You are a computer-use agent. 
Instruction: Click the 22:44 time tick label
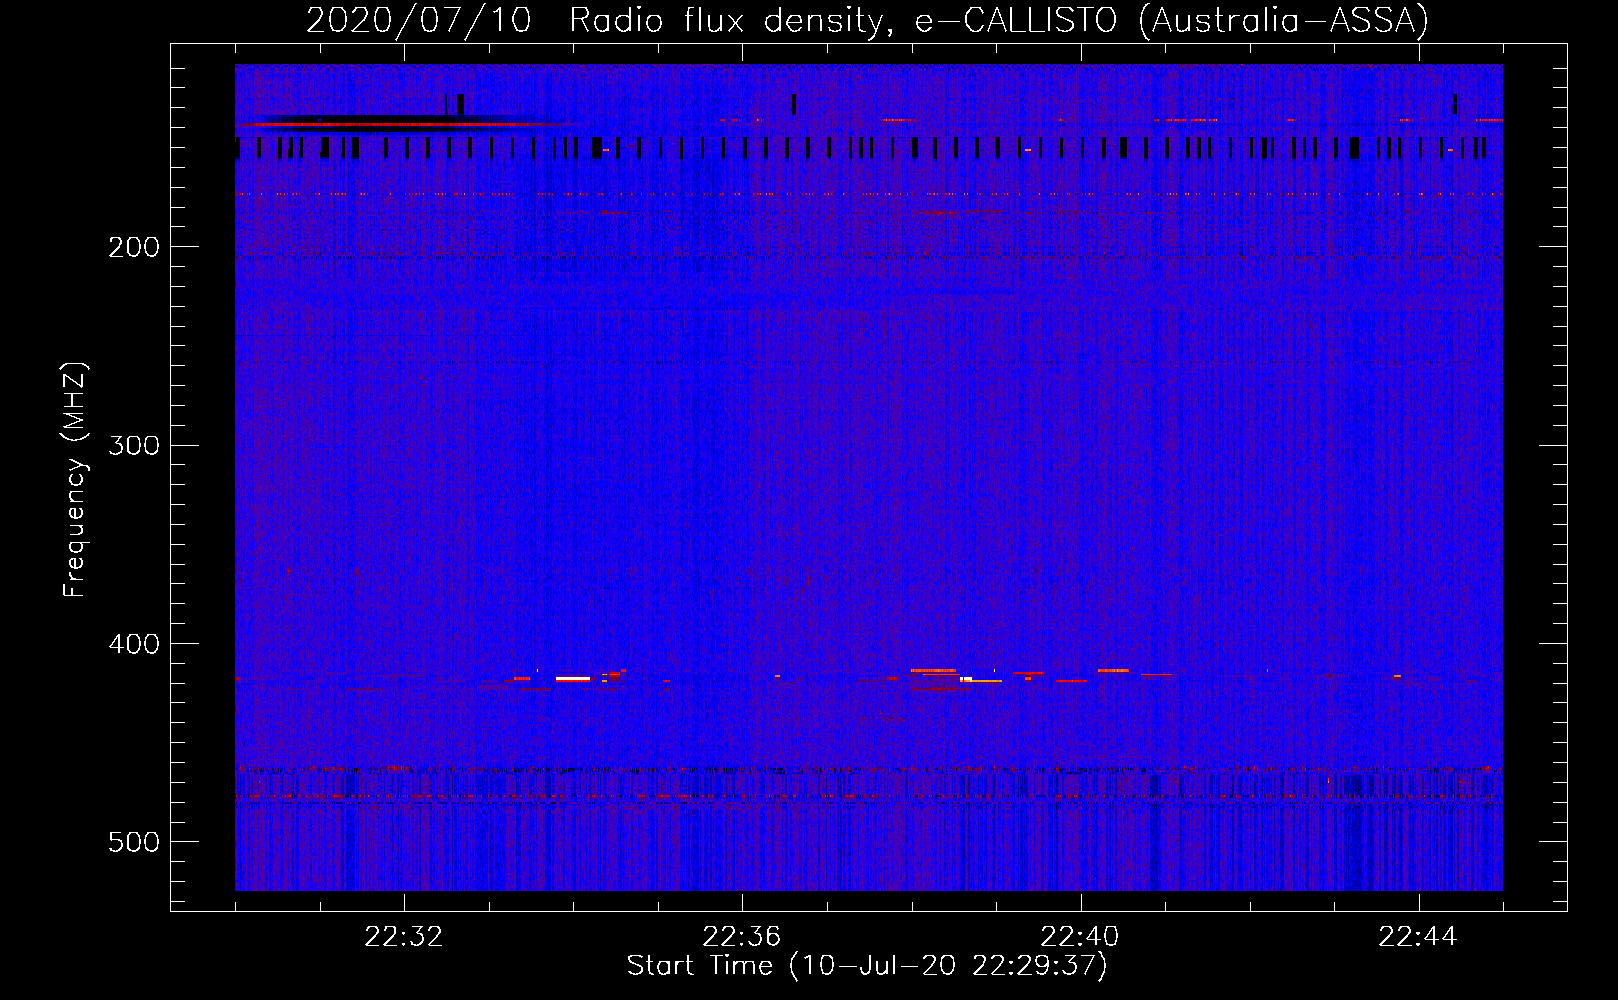tap(1418, 937)
